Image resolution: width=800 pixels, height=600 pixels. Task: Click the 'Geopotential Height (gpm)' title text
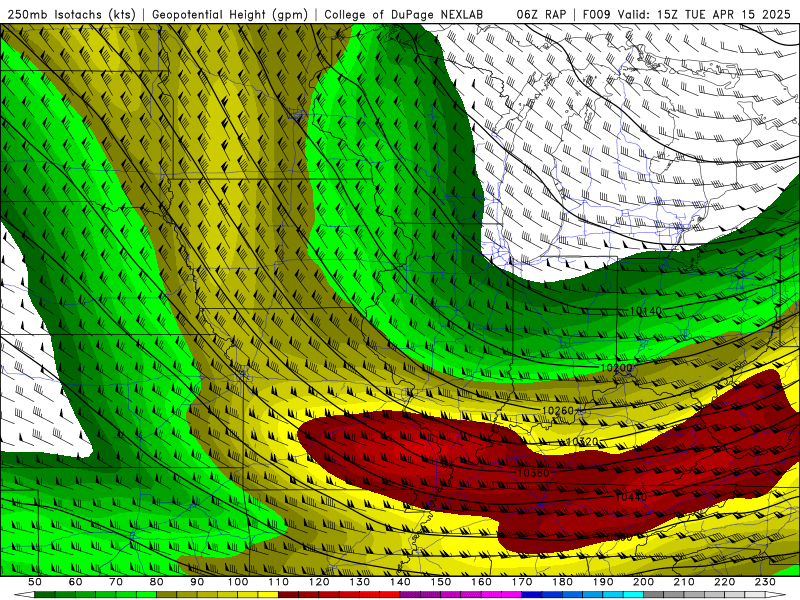tap(230, 14)
